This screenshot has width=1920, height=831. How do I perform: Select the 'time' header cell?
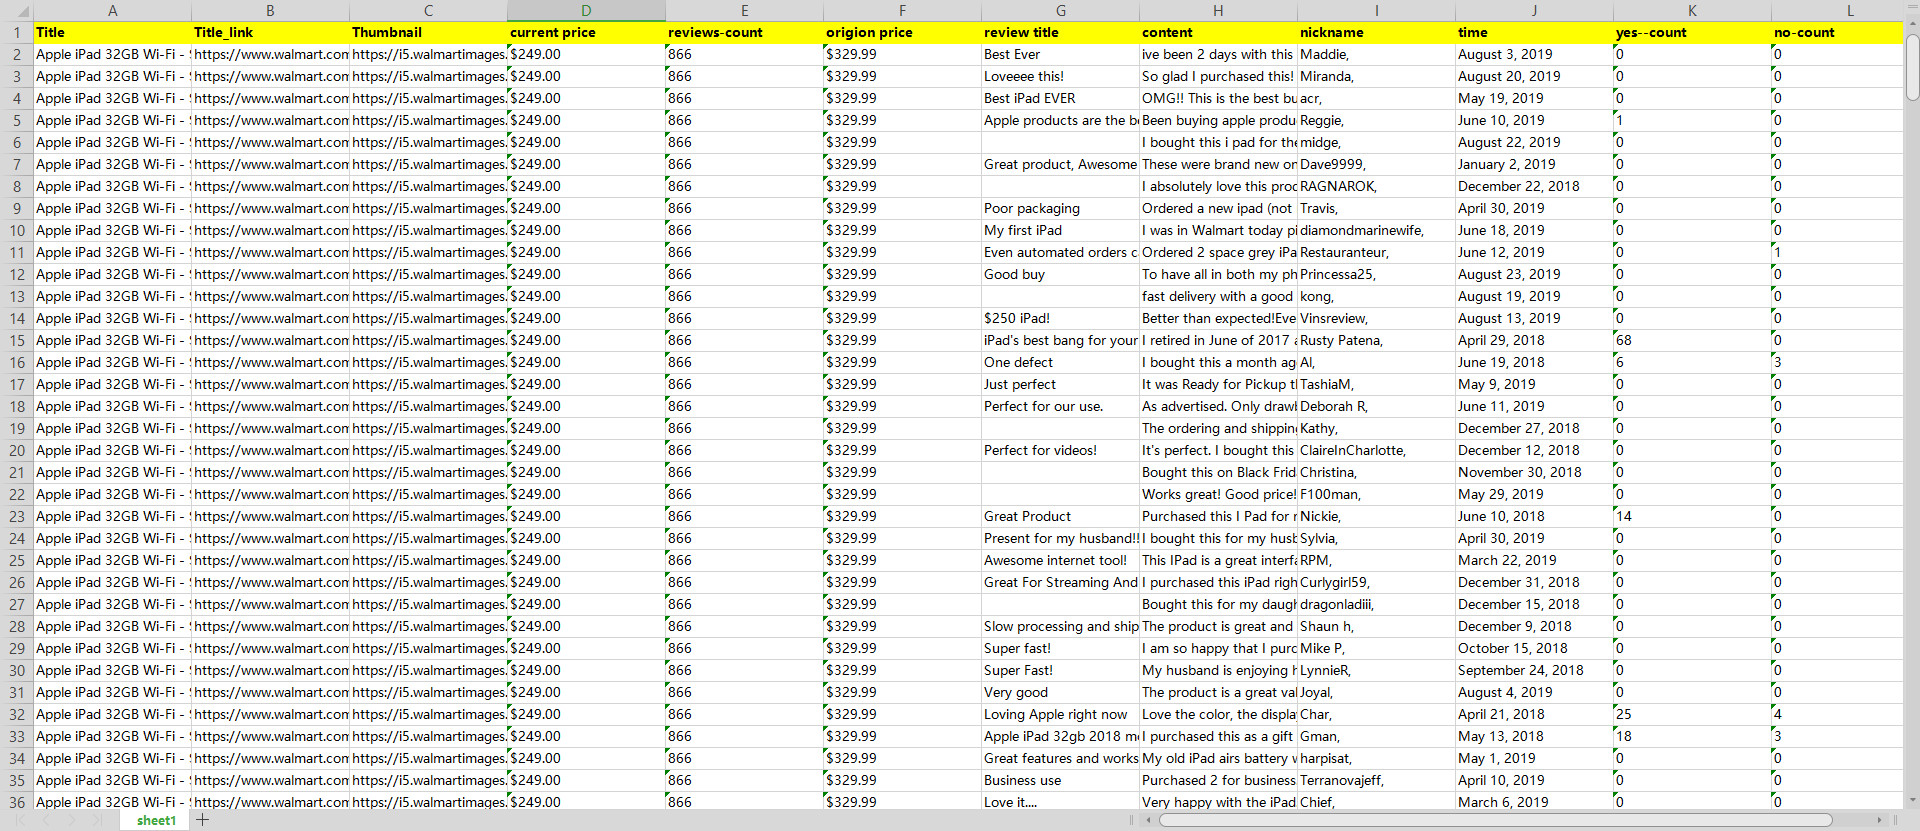[1534, 33]
